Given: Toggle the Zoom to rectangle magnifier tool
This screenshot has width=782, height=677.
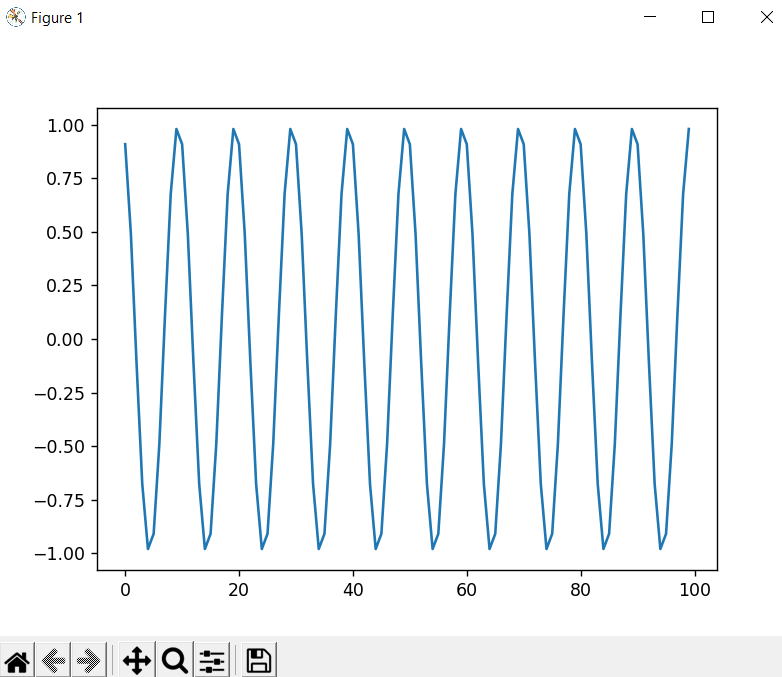Looking at the screenshot, I should coord(174,660).
